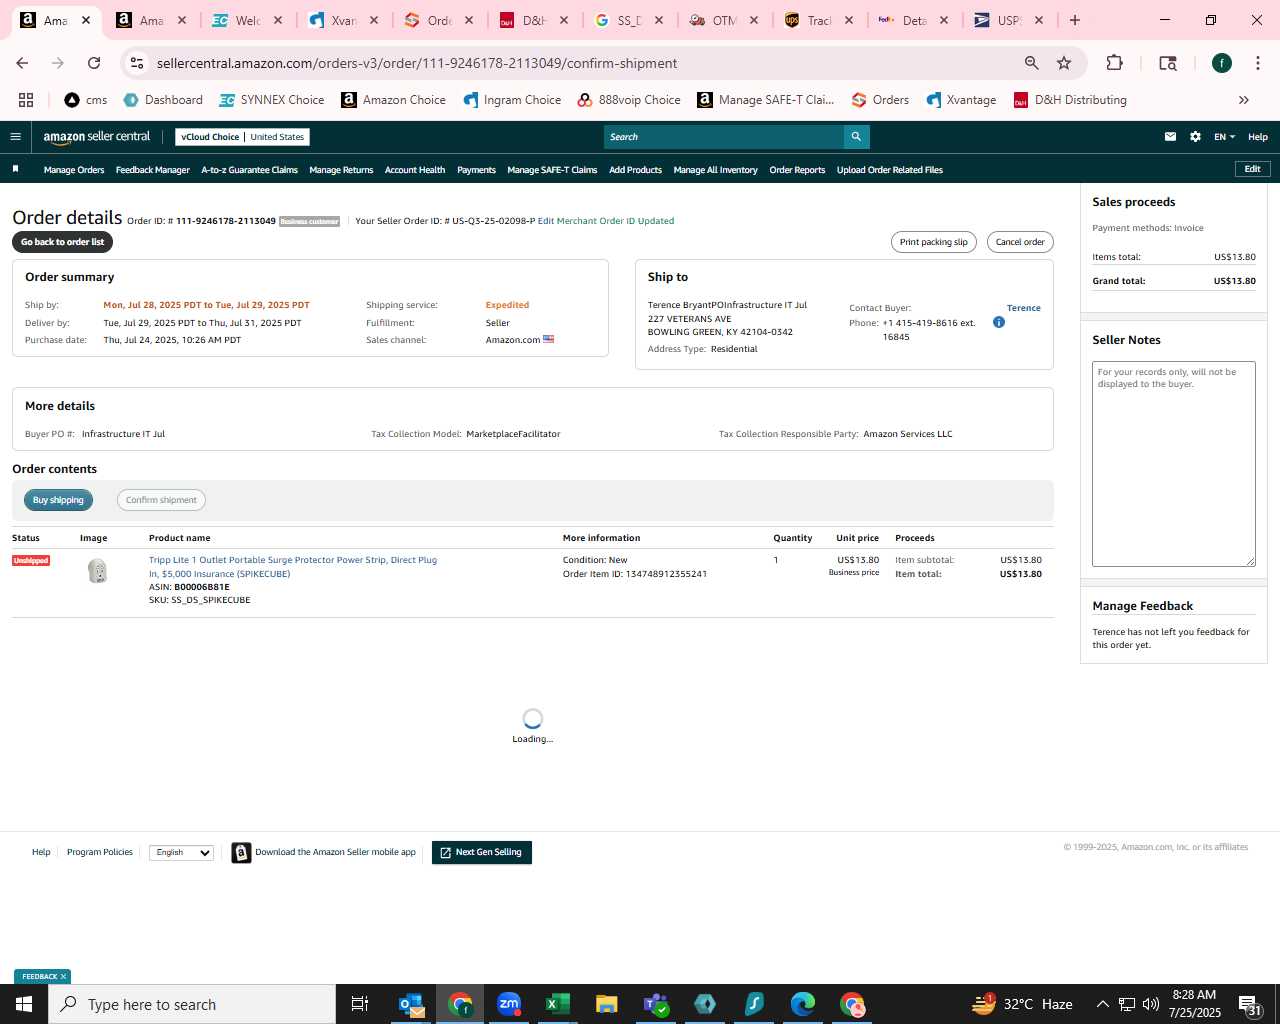Open Manage All Inventory
1280x1024 pixels.
tap(715, 170)
